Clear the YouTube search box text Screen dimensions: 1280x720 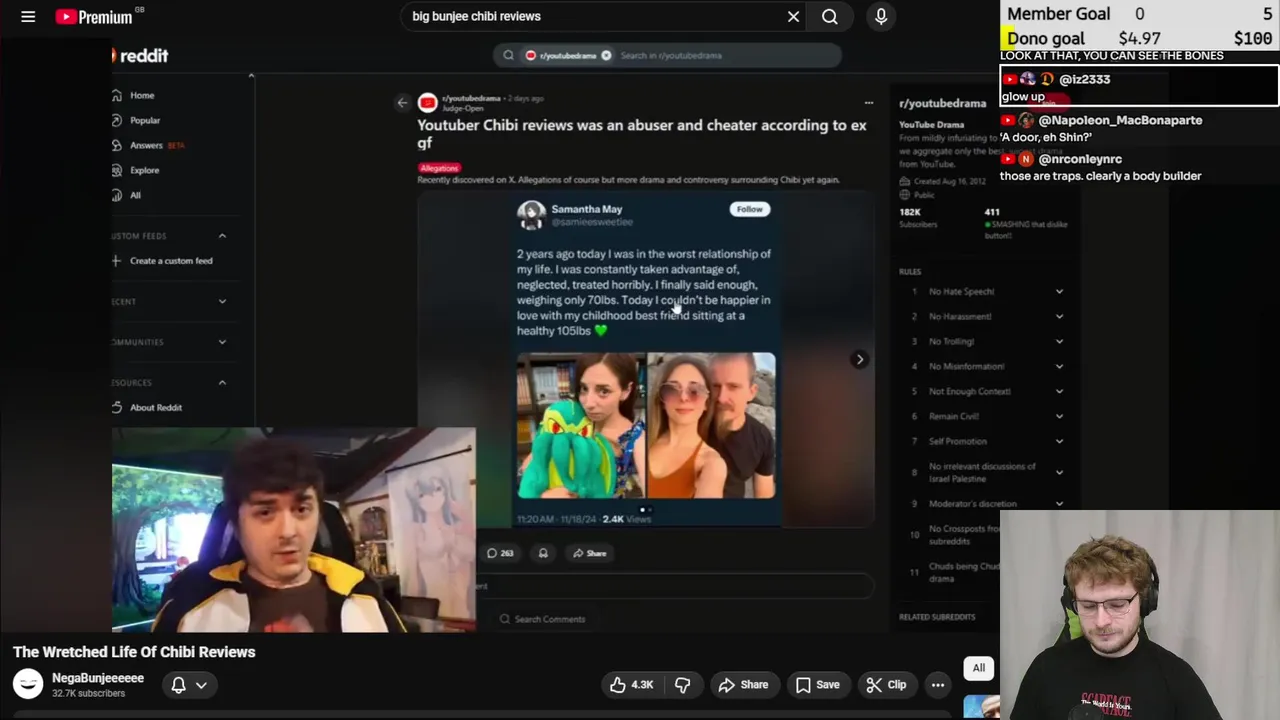coord(793,16)
